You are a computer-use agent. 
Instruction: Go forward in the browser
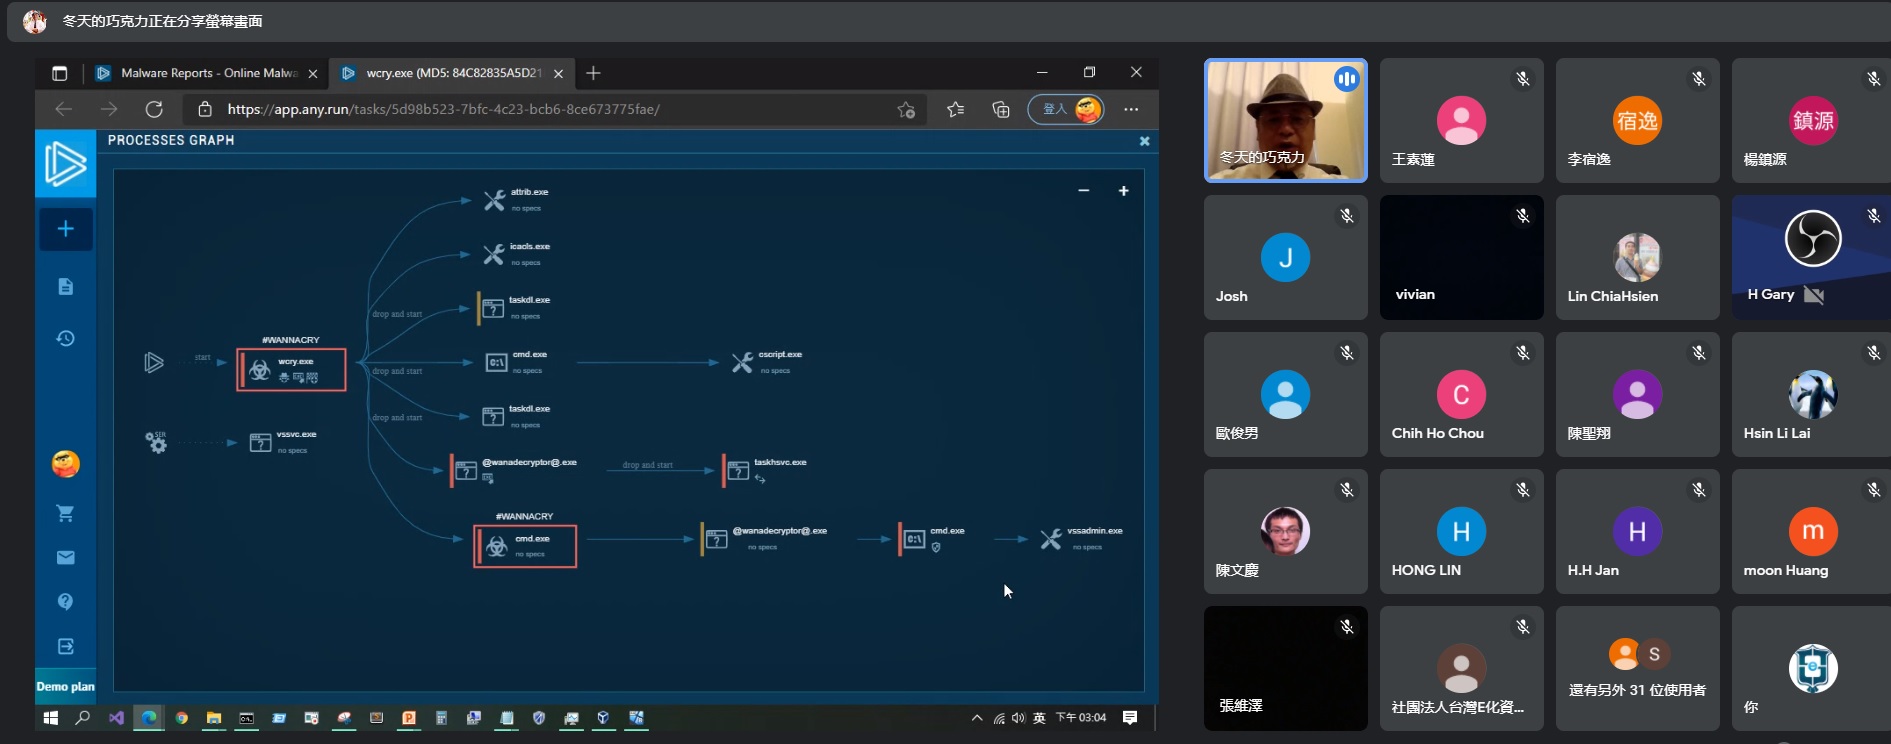point(109,109)
